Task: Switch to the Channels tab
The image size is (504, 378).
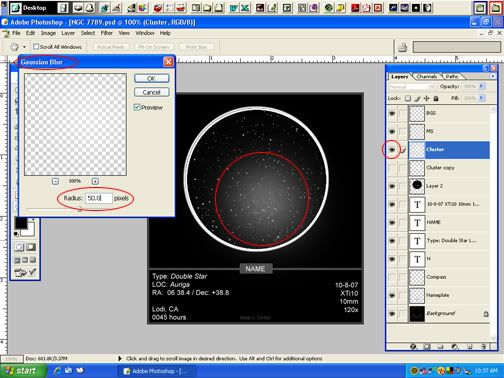Action: pos(427,76)
